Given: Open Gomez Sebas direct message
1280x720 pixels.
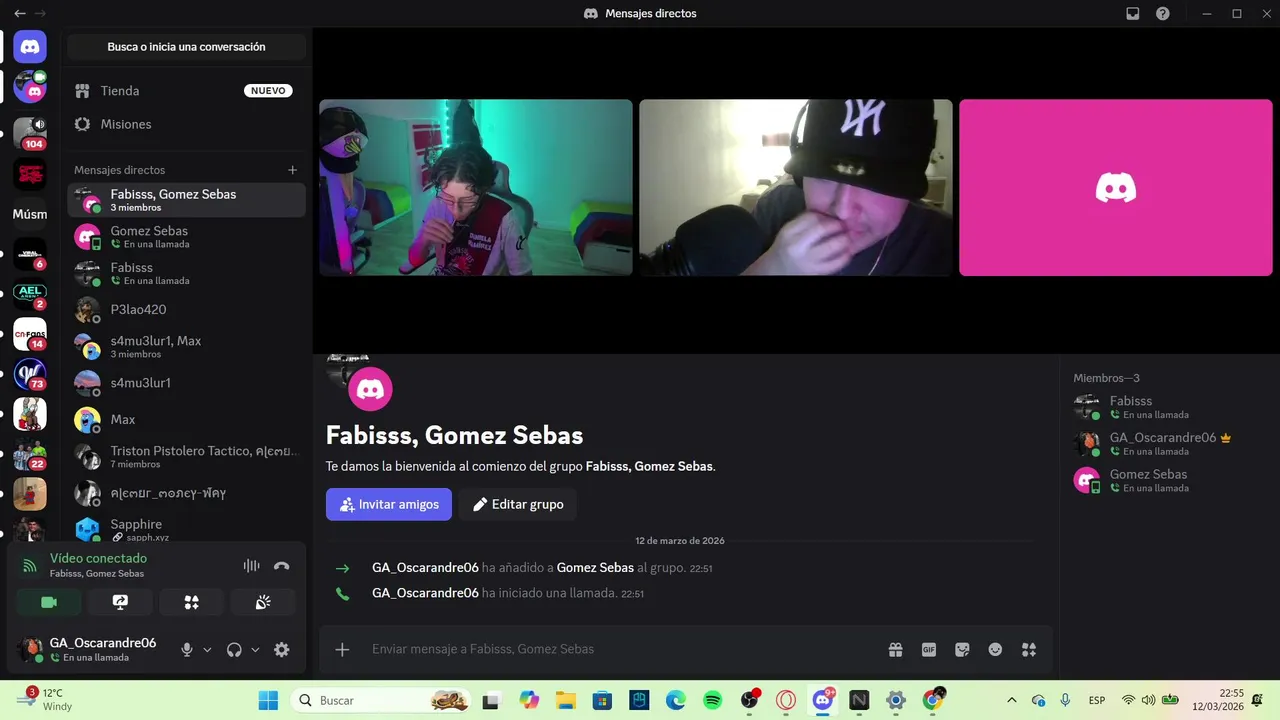Looking at the screenshot, I should coord(186,237).
